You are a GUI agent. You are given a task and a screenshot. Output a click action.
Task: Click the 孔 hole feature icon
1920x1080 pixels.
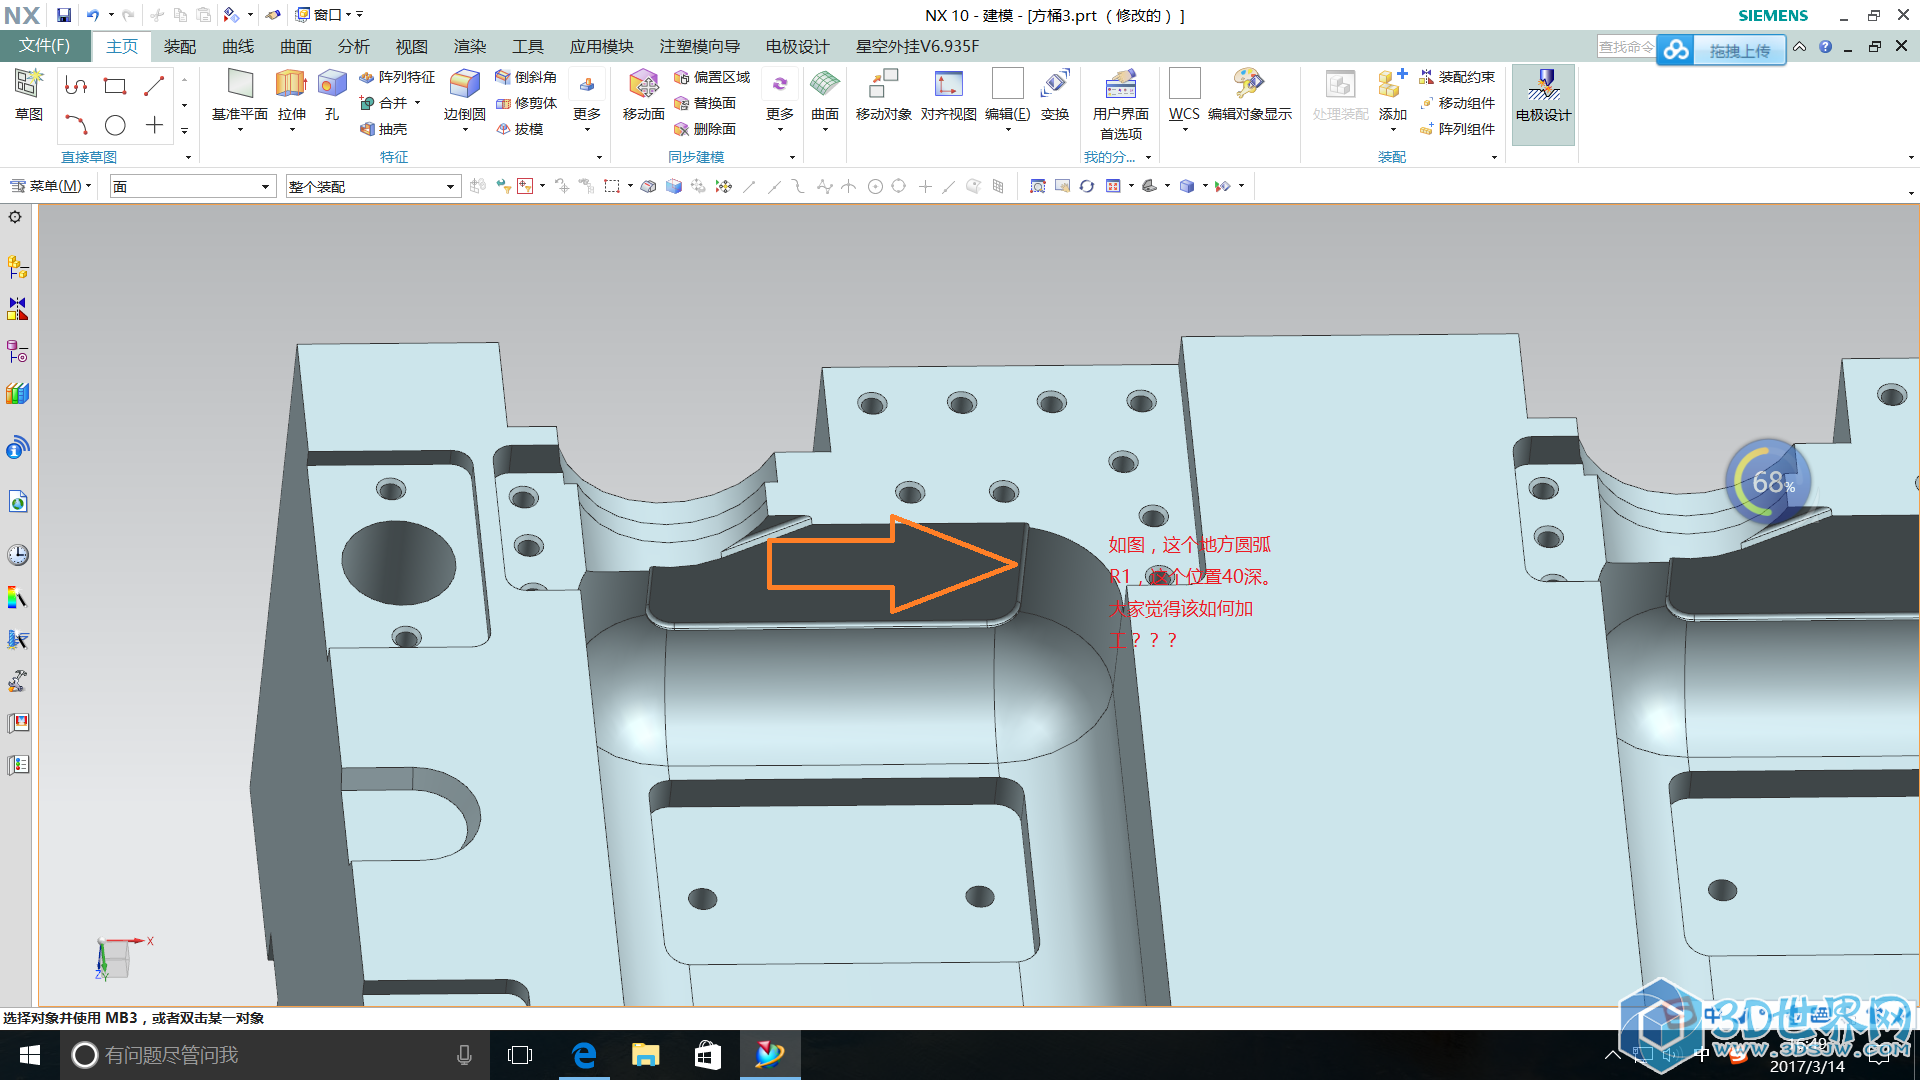click(x=332, y=84)
